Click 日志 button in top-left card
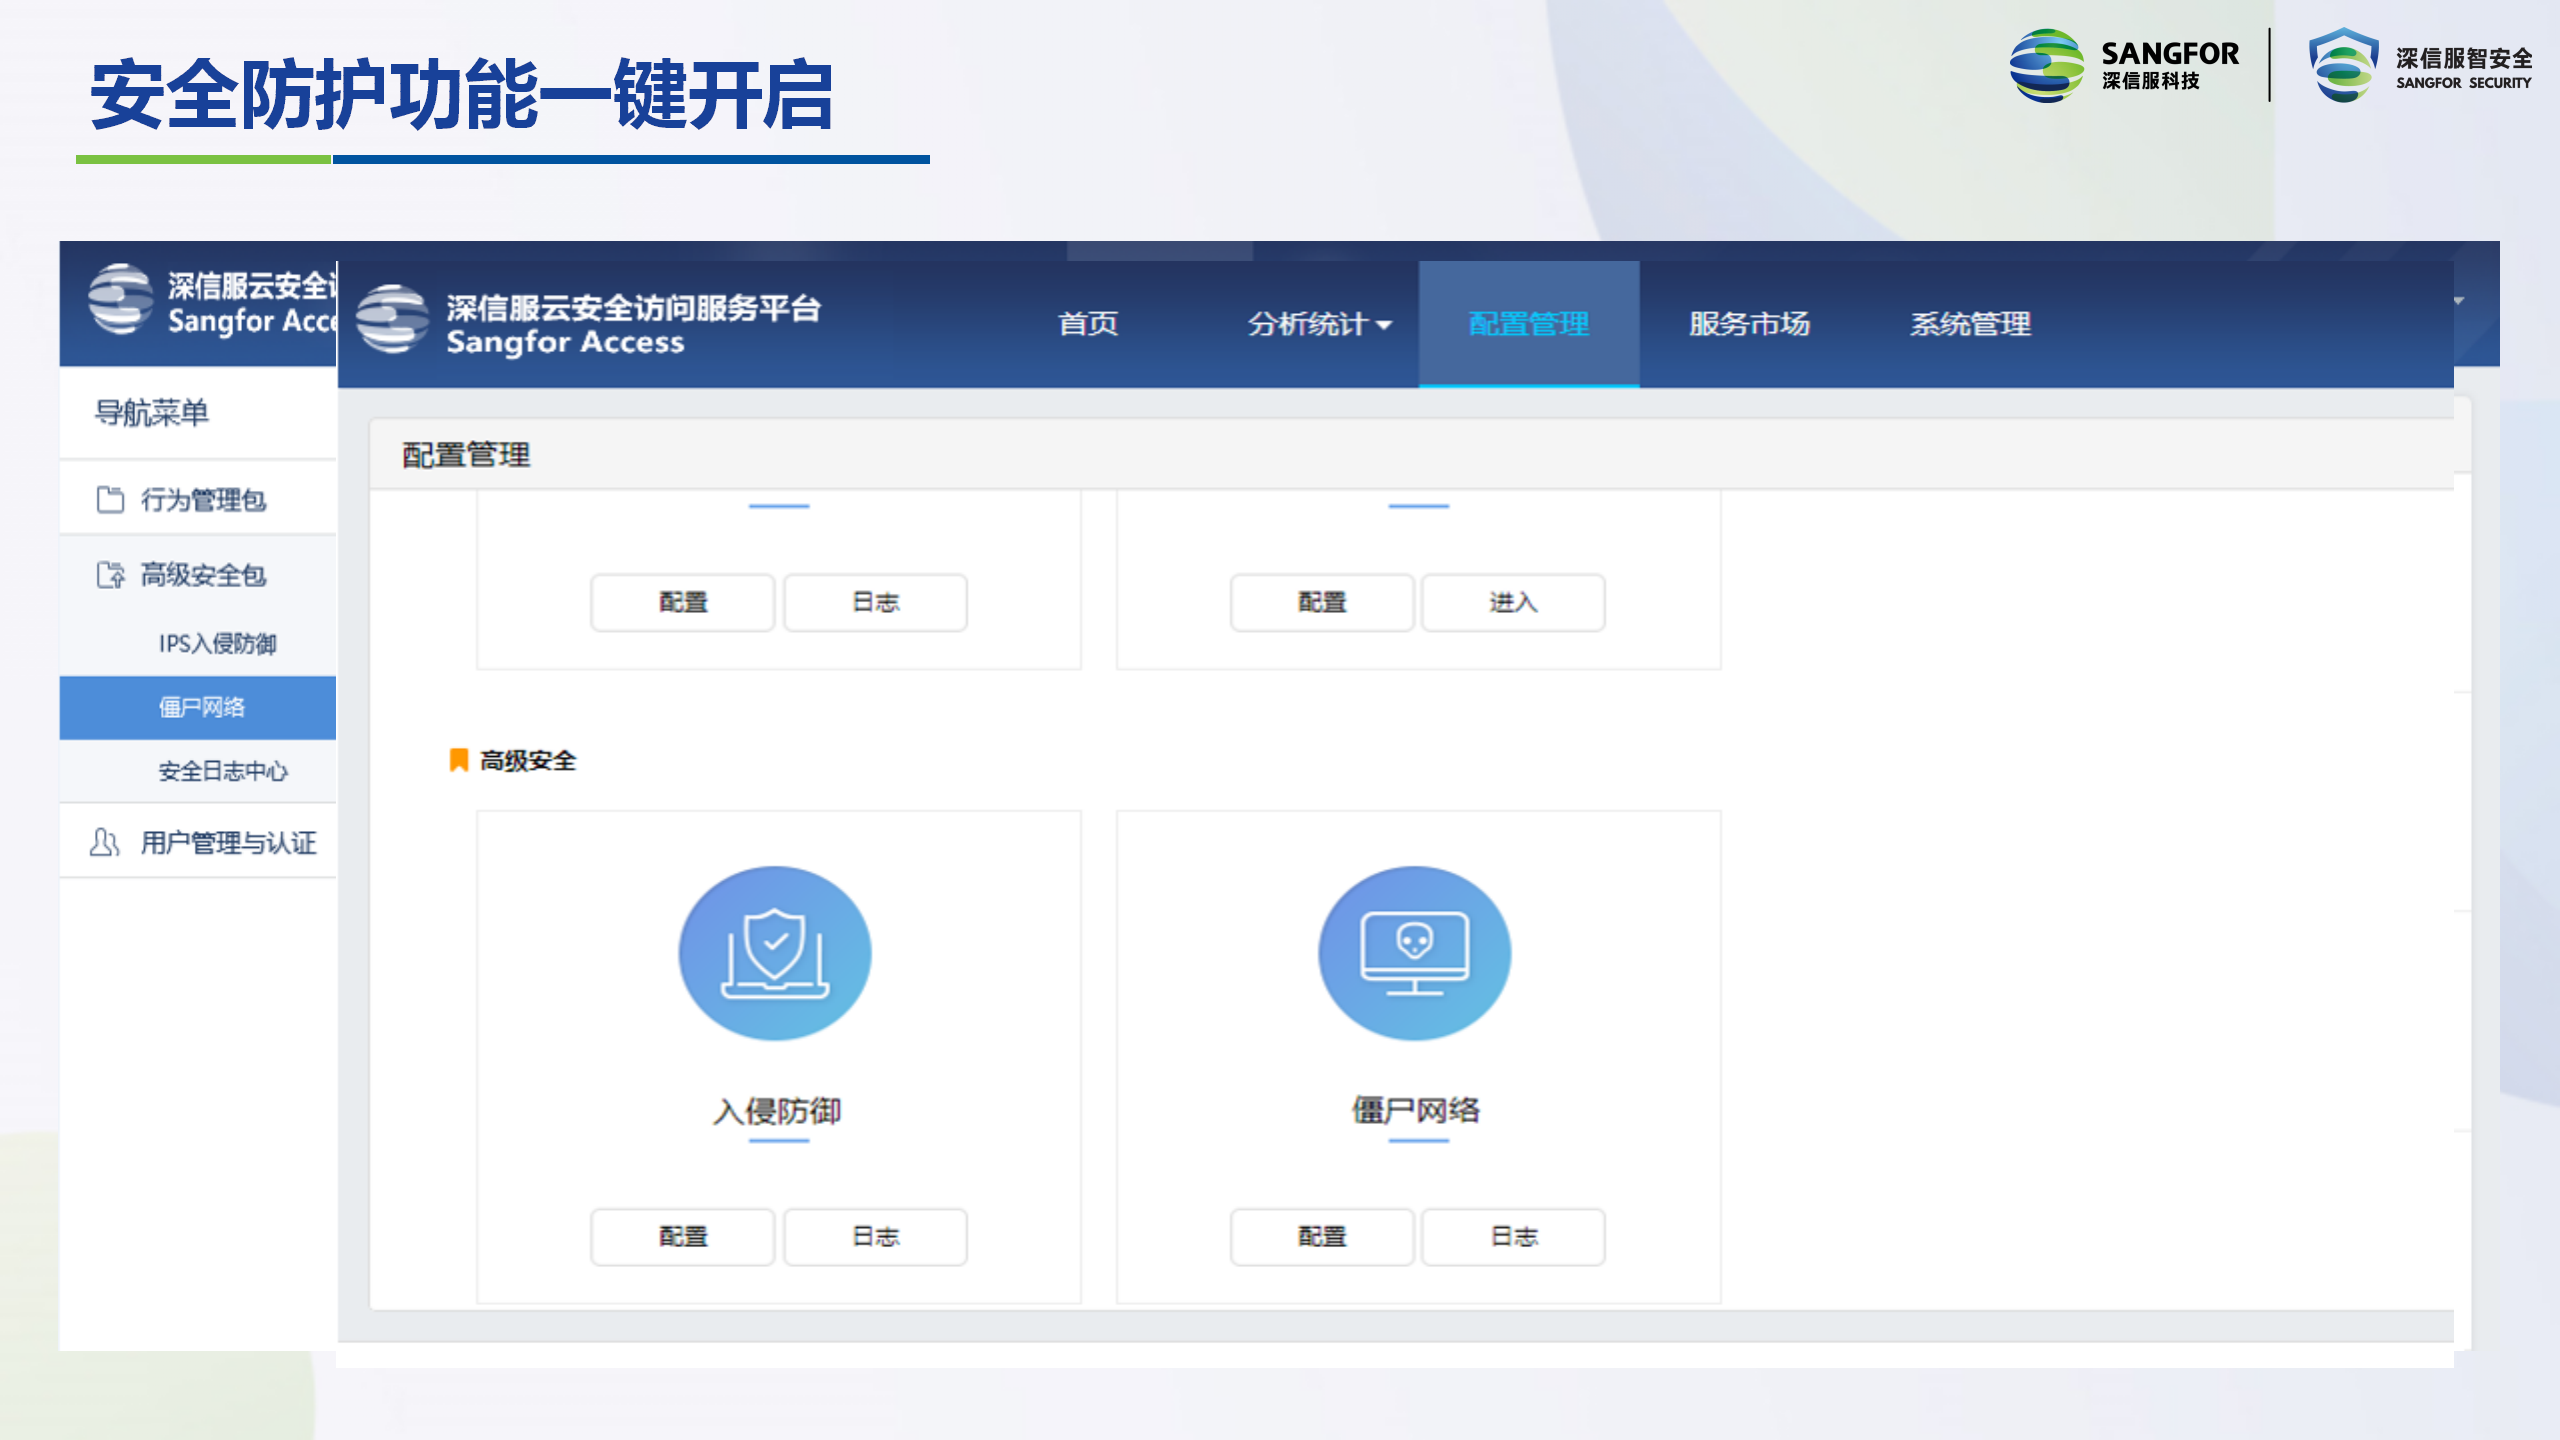Image resolution: width=2560 pixels, height=1440 pixels. [x=875, y=602]
